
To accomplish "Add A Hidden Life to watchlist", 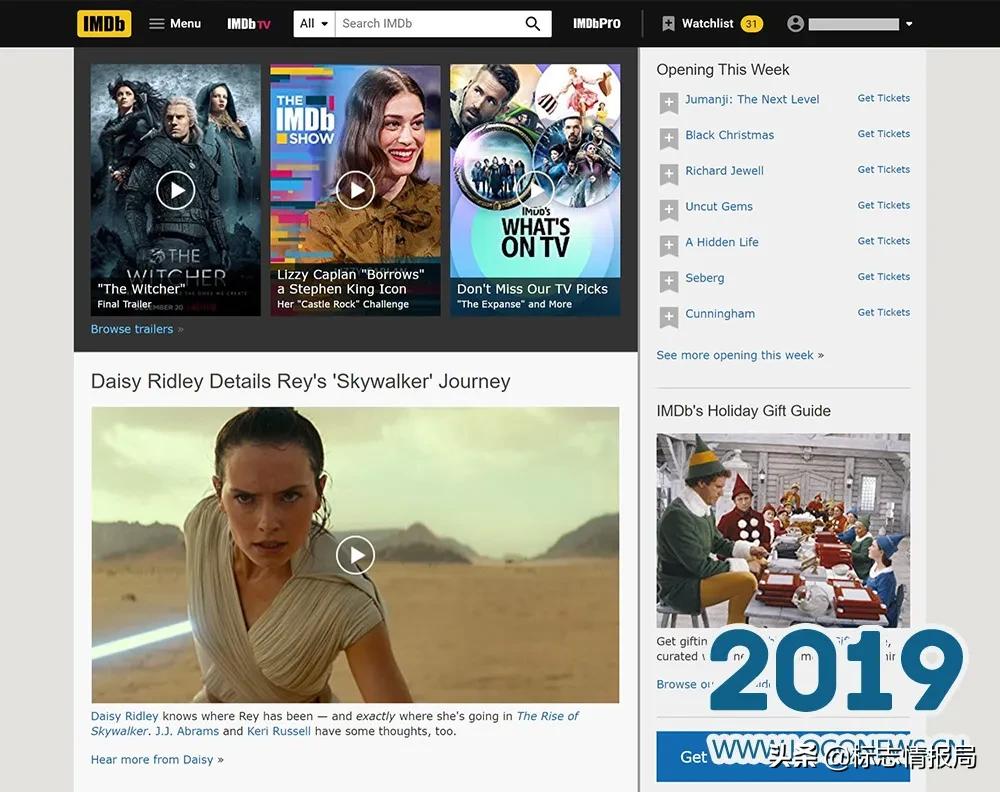I will click(x=668, y=246).
